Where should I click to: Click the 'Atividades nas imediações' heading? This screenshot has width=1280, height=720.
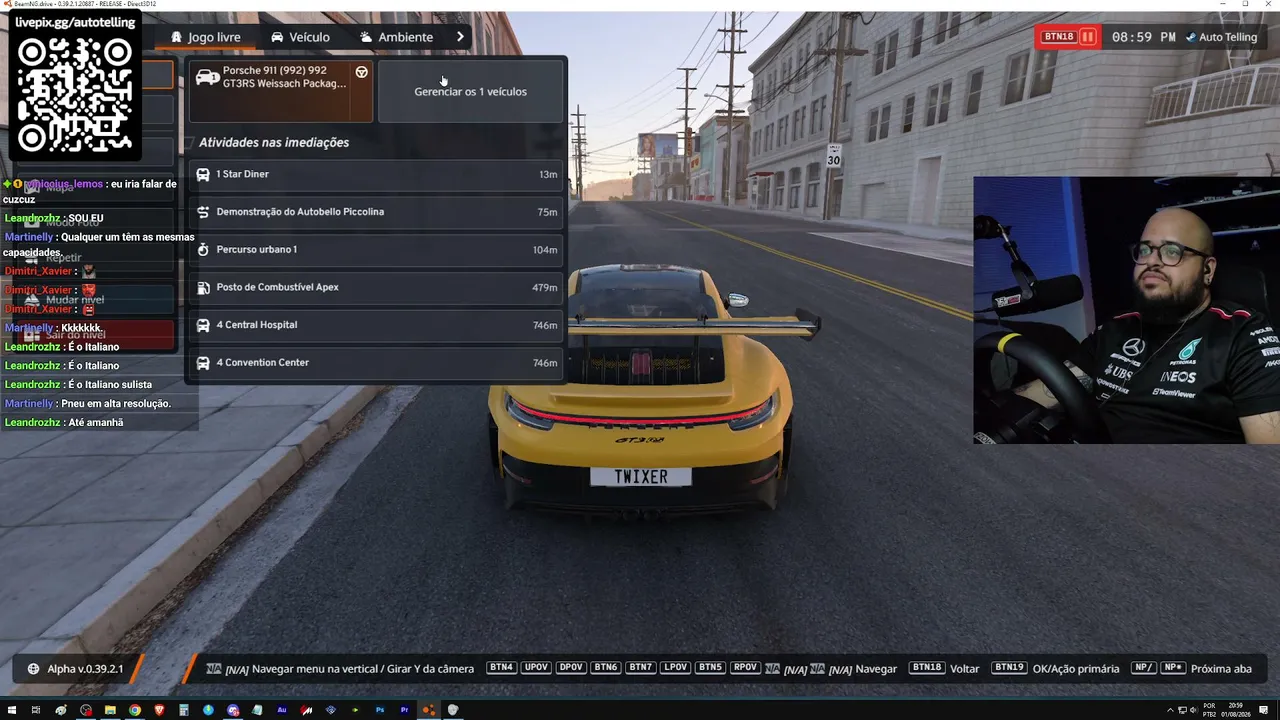click(x=273, y=143)
